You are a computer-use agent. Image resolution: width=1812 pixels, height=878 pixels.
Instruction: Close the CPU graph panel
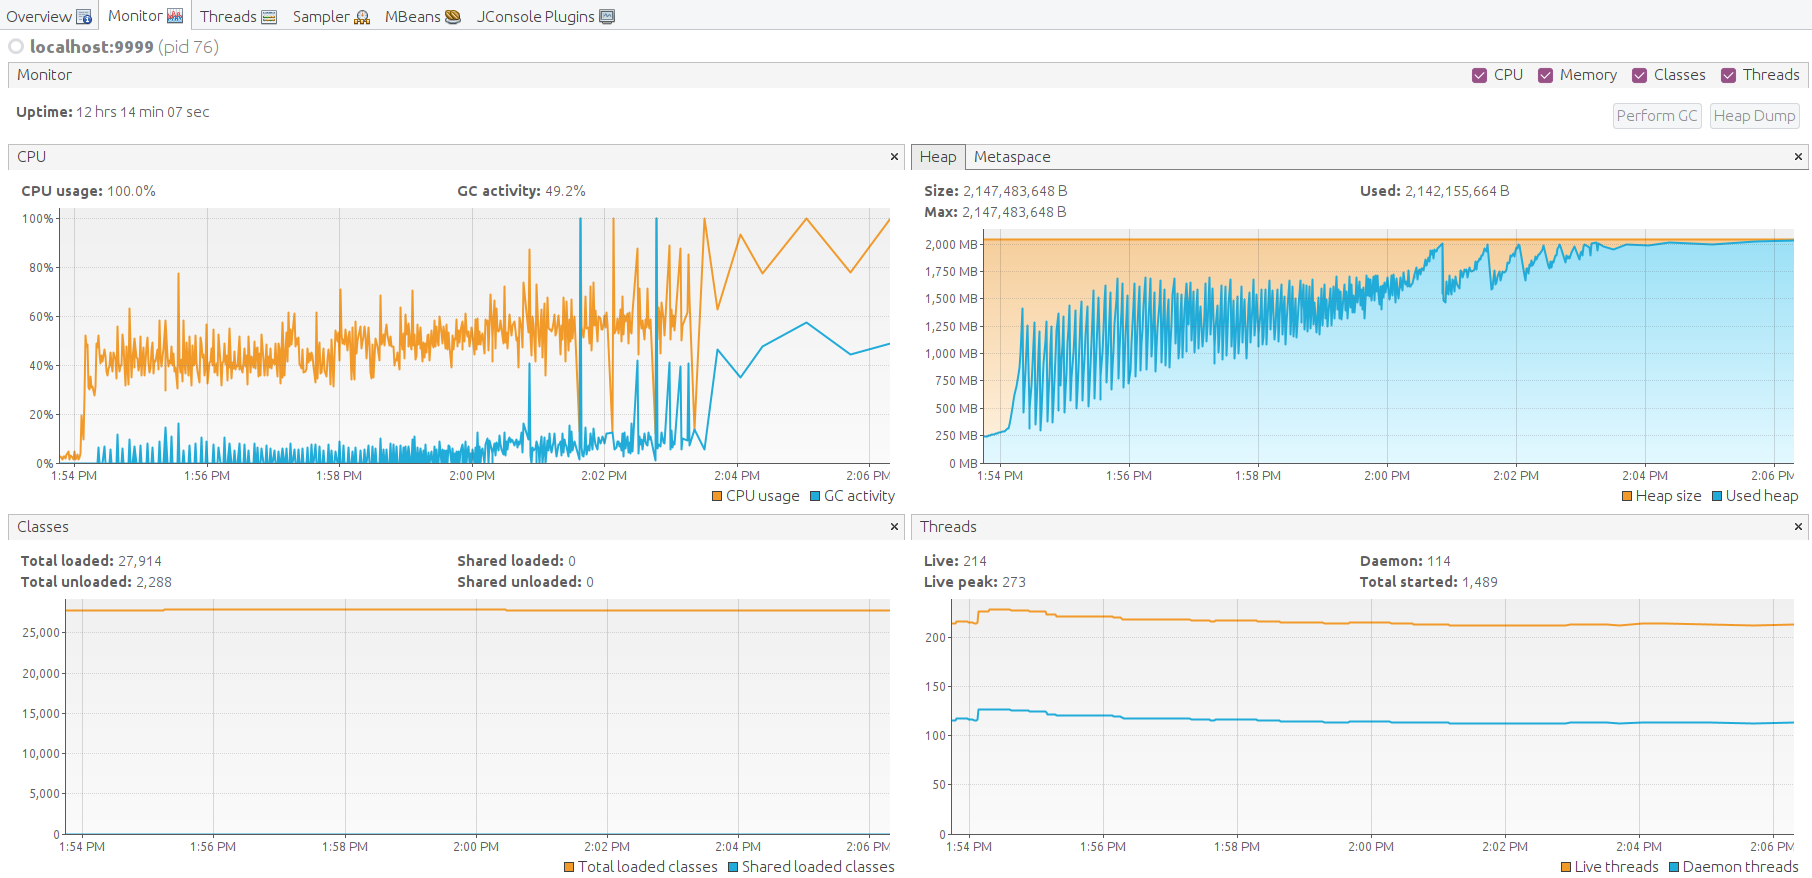point(894,157)
